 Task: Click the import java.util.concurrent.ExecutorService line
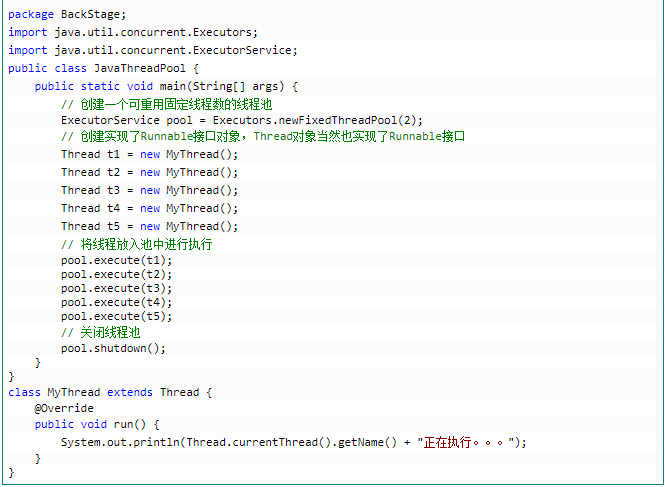[153, 50]
